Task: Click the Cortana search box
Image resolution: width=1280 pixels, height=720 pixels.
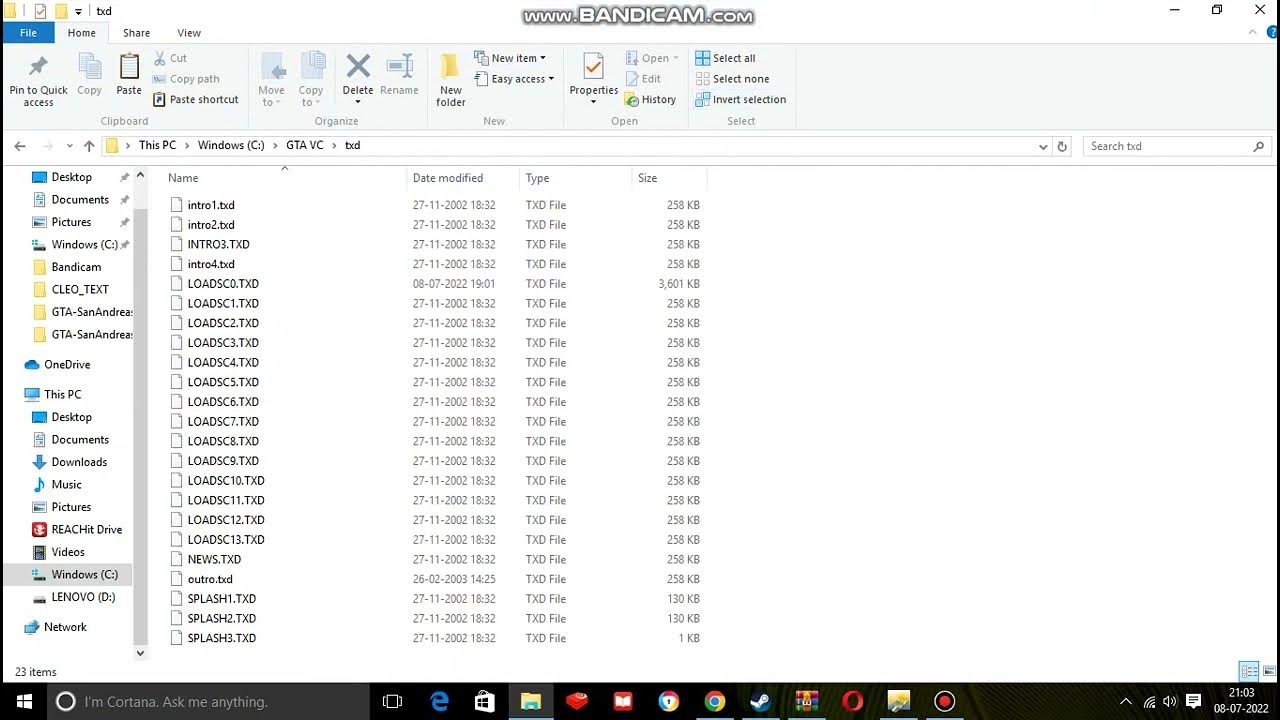Action: pos(209,701)
